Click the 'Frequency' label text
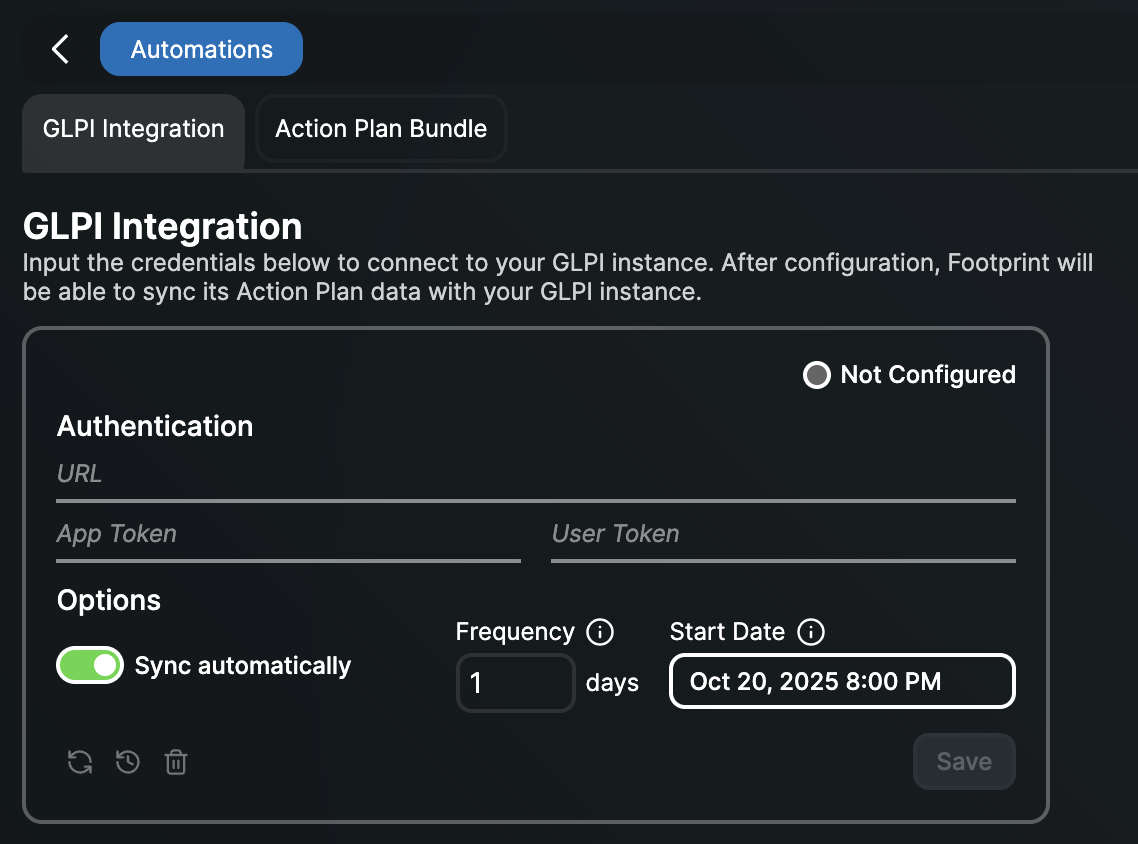This screenshot has width=1138, height=844. click(515, 631)
